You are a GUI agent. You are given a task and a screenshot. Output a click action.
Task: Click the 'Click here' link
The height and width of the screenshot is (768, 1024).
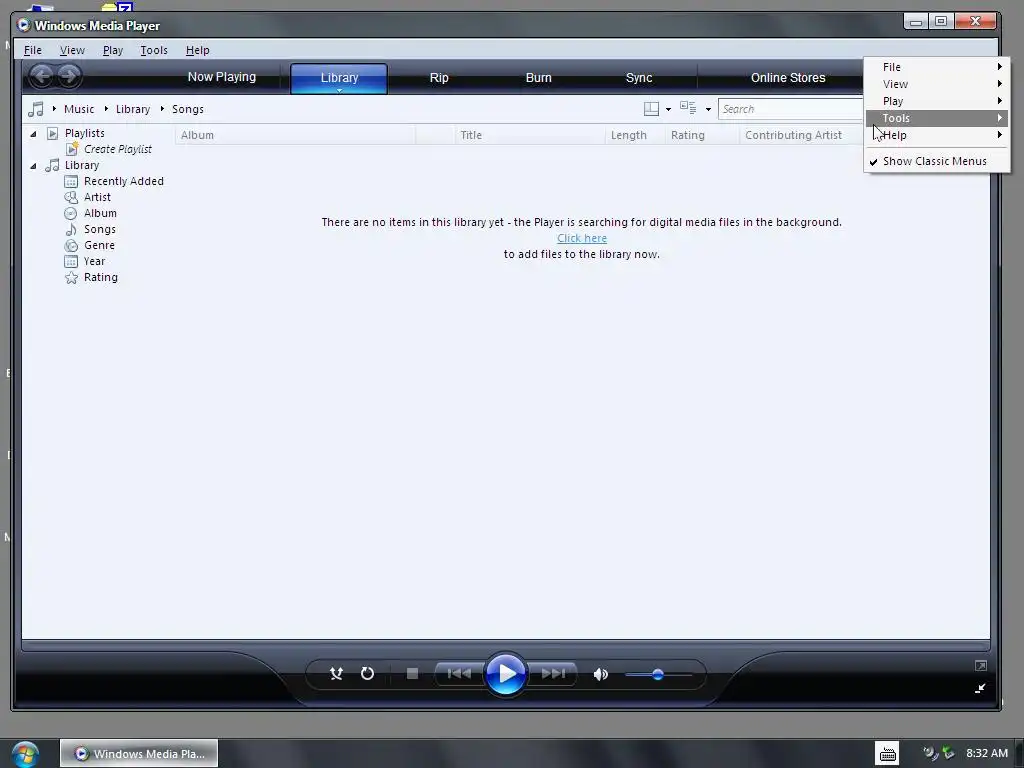[582, 238]
